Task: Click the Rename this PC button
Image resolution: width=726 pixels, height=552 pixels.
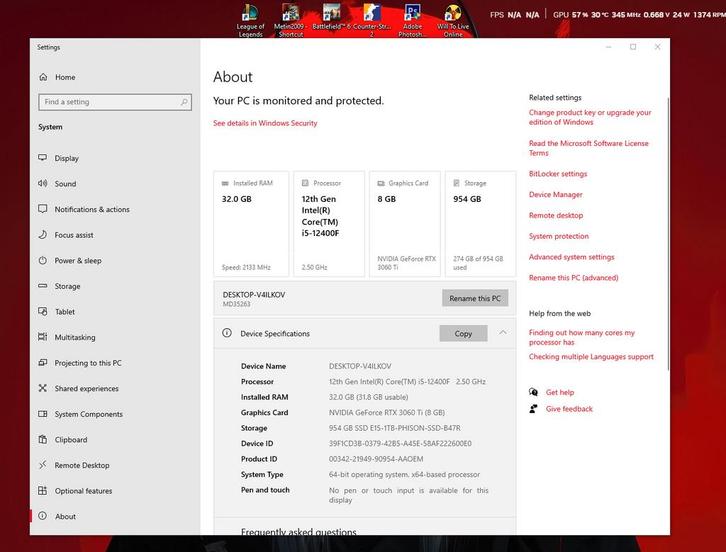Action: 475,298
